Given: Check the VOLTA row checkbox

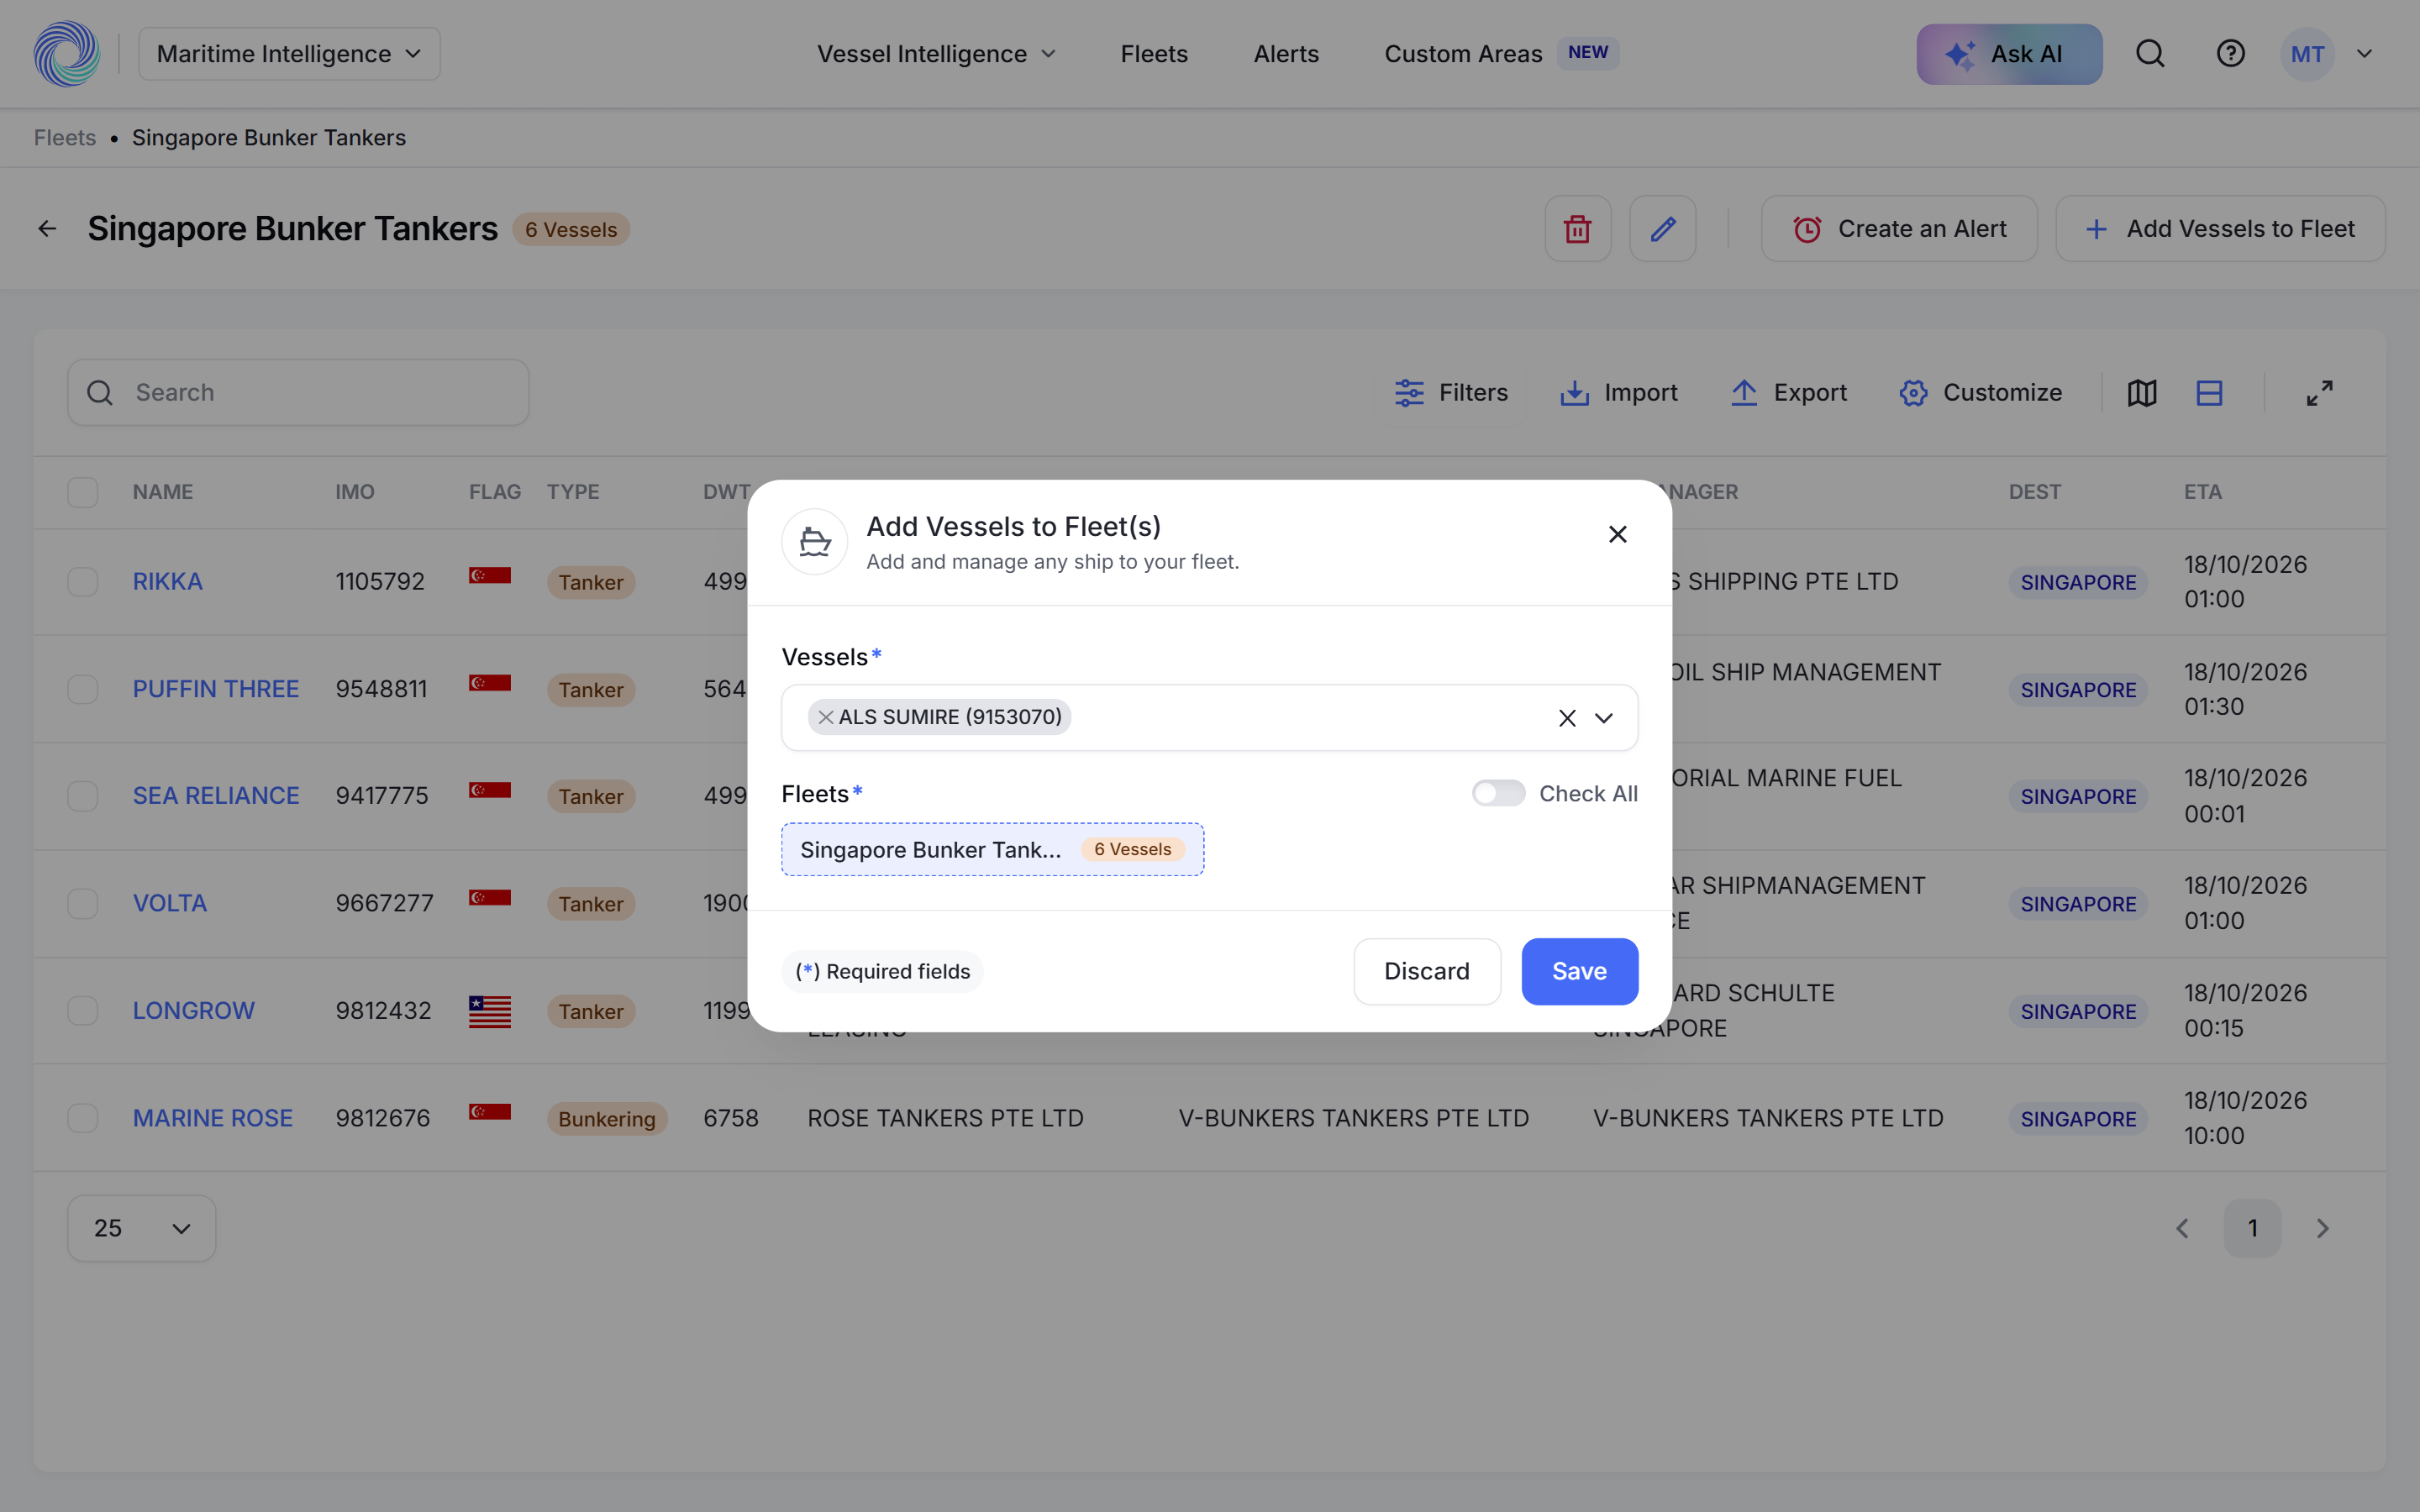Looking at the screenshot, I should coord(83,904).
